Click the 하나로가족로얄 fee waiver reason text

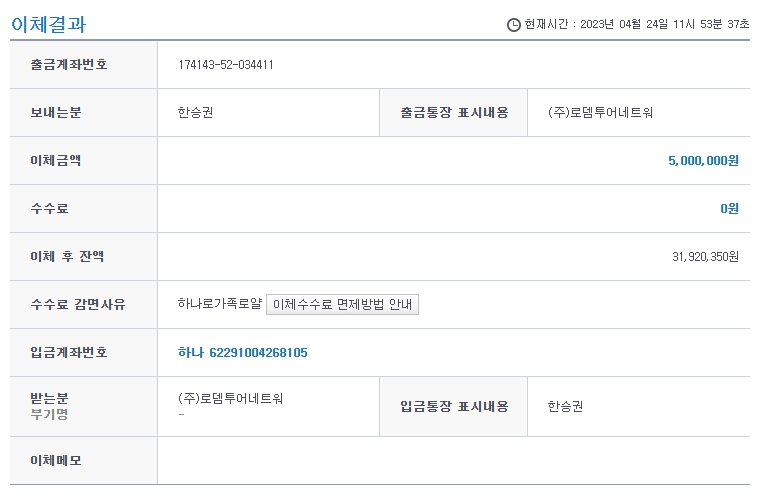coord(219,305)
